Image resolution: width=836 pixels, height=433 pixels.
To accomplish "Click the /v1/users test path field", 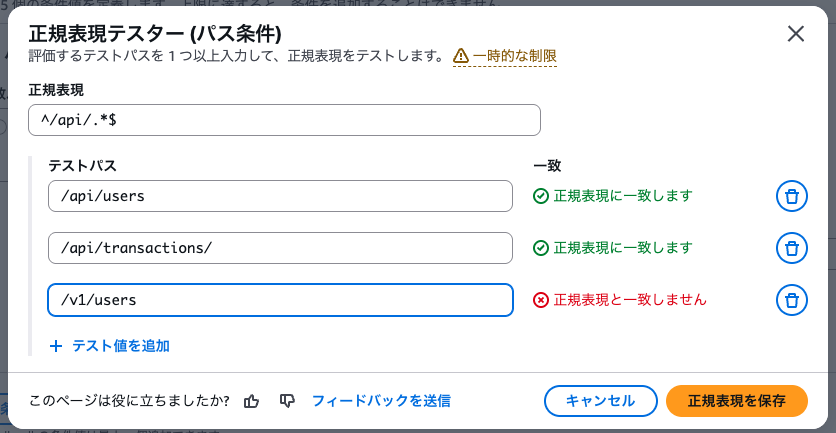I will [x=280, y=299].
